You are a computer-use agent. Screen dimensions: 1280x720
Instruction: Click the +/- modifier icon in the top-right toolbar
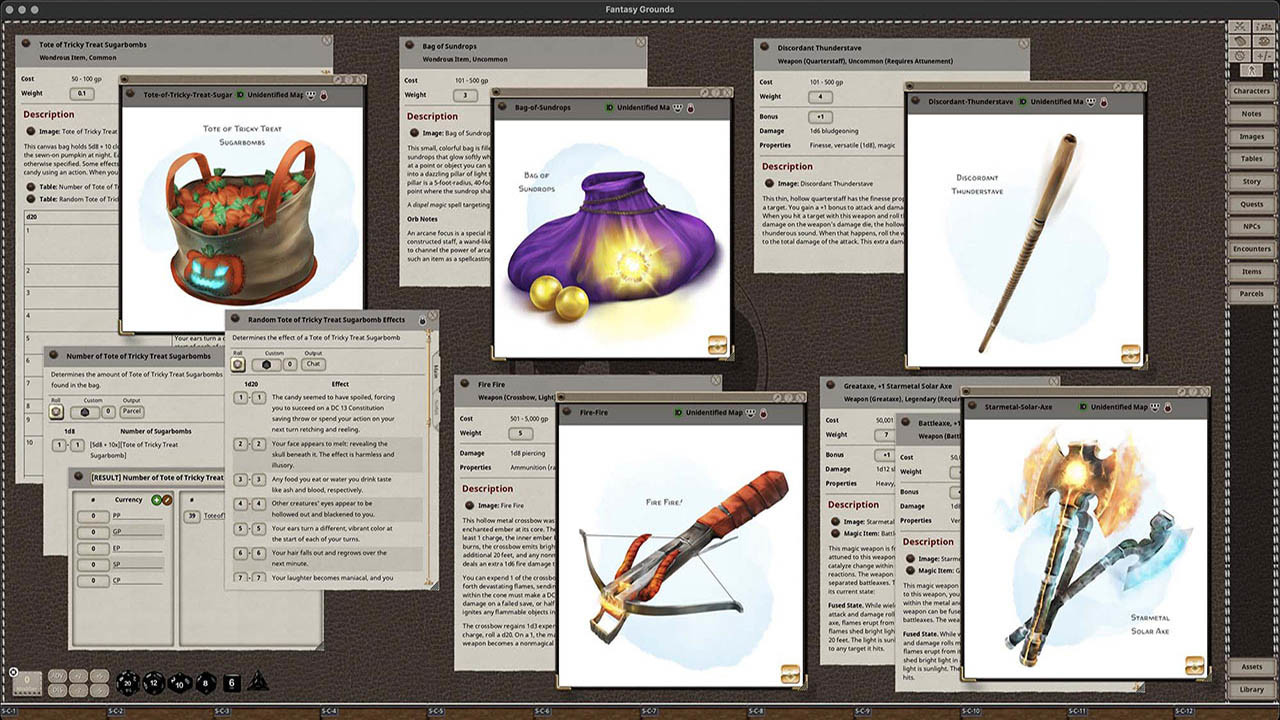pyautogui.click(x=1265, y=55)
